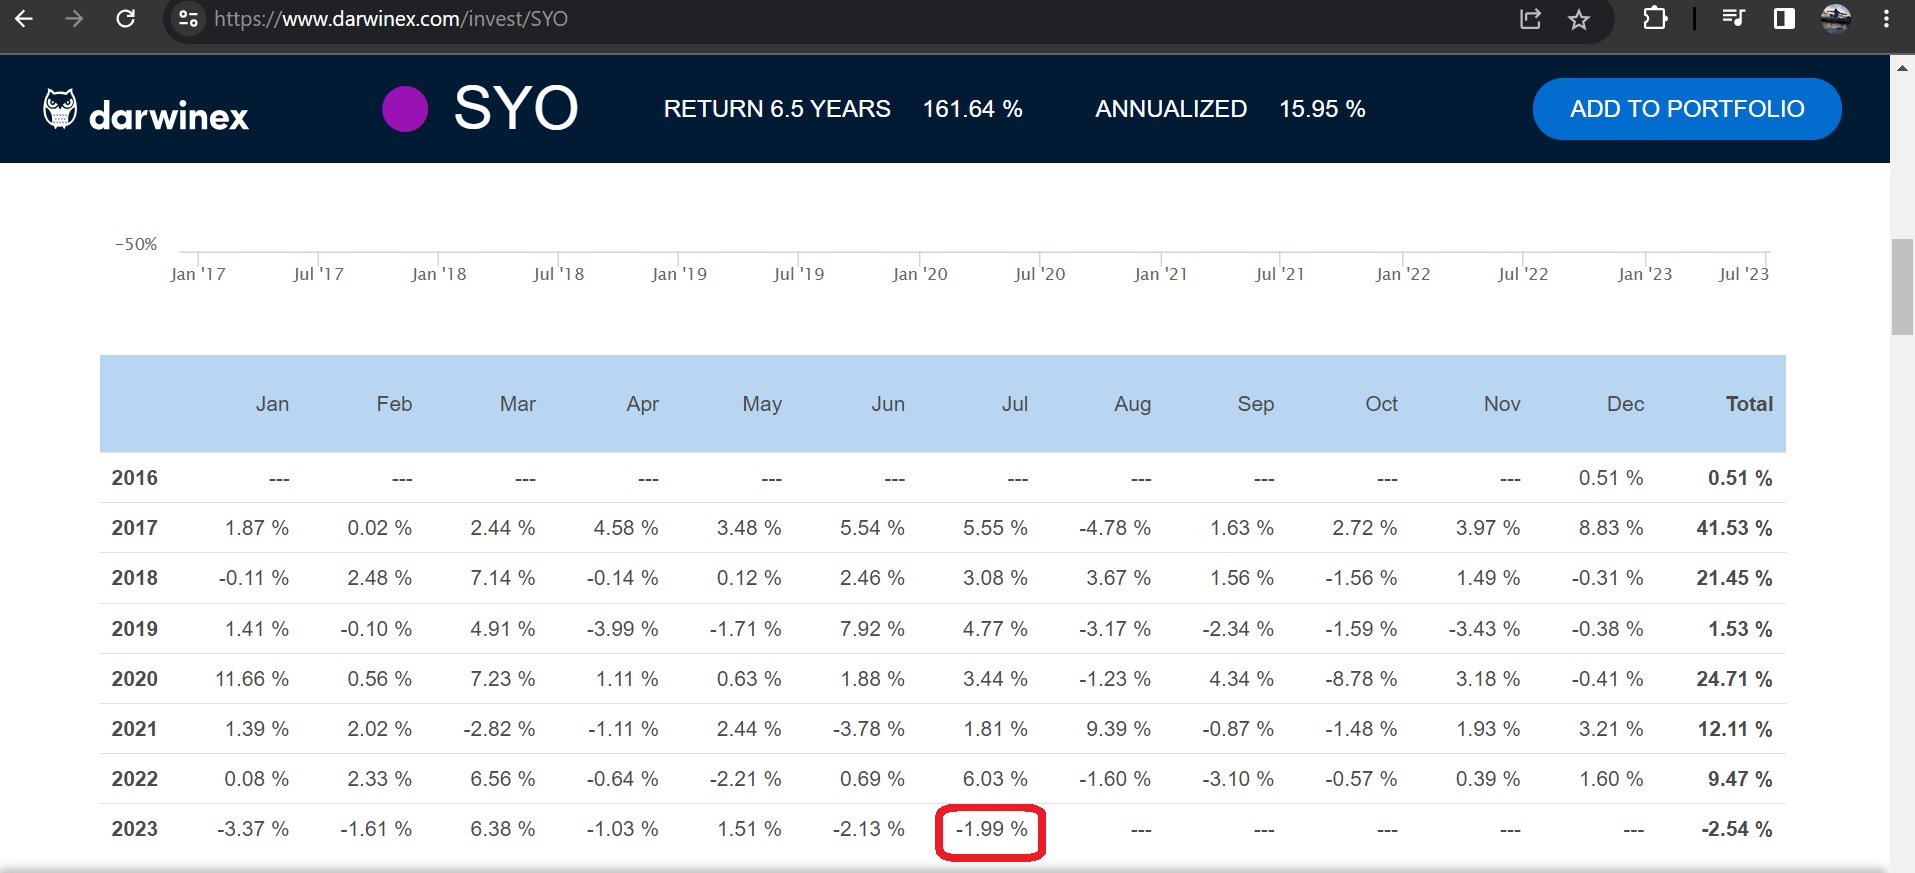Open the browser extensions puzzle icon

click(1655, 19)
